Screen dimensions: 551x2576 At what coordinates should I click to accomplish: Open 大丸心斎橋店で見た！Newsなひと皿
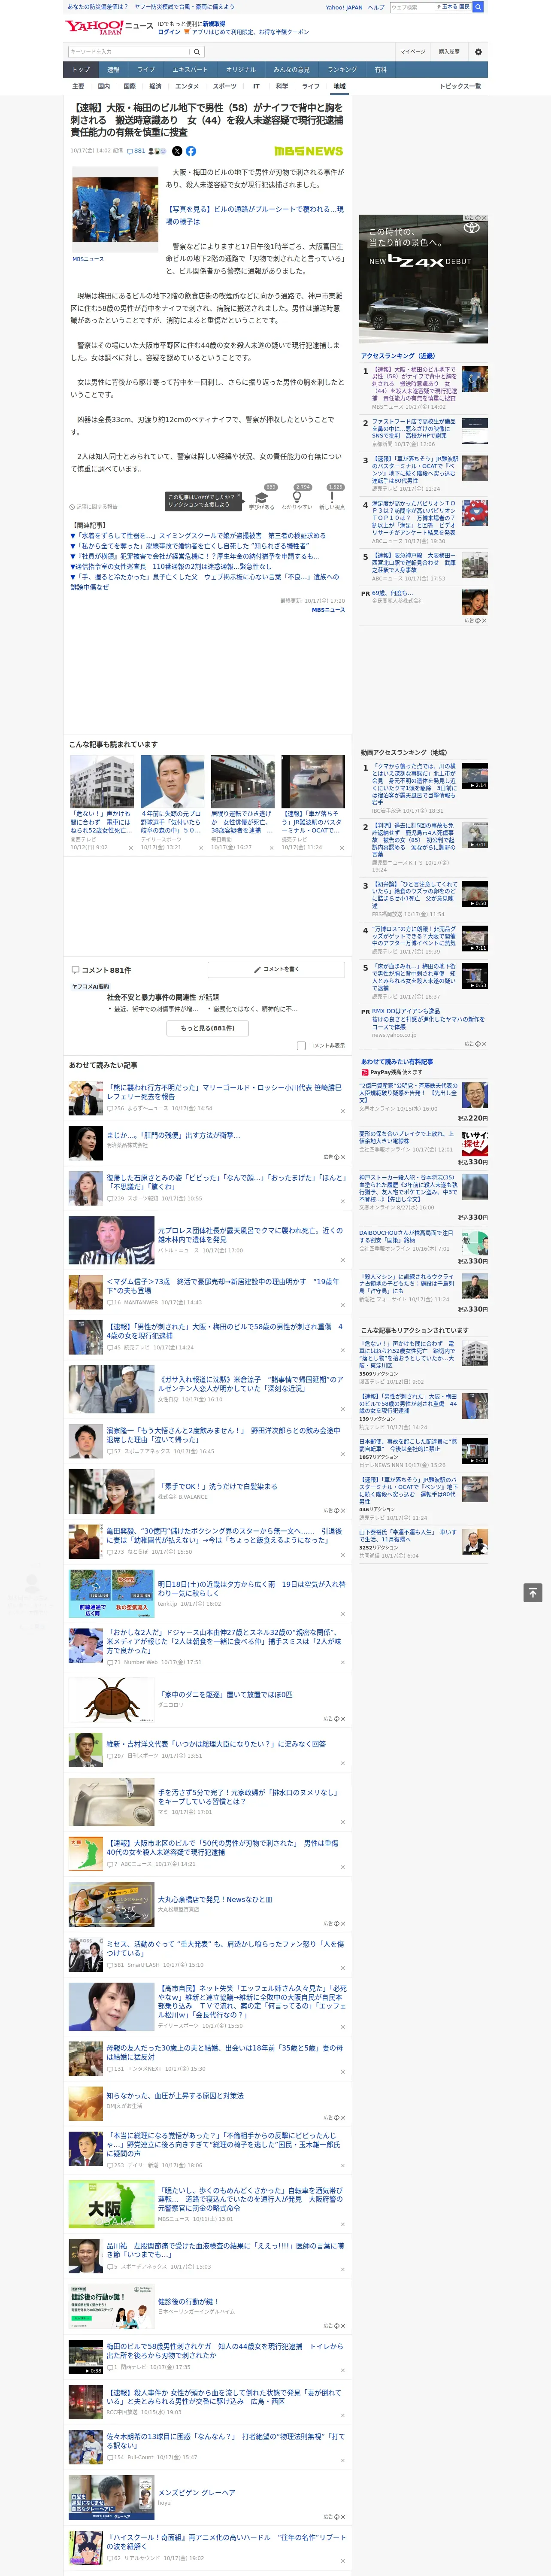pyautogui.click(x=215, y=1899)
